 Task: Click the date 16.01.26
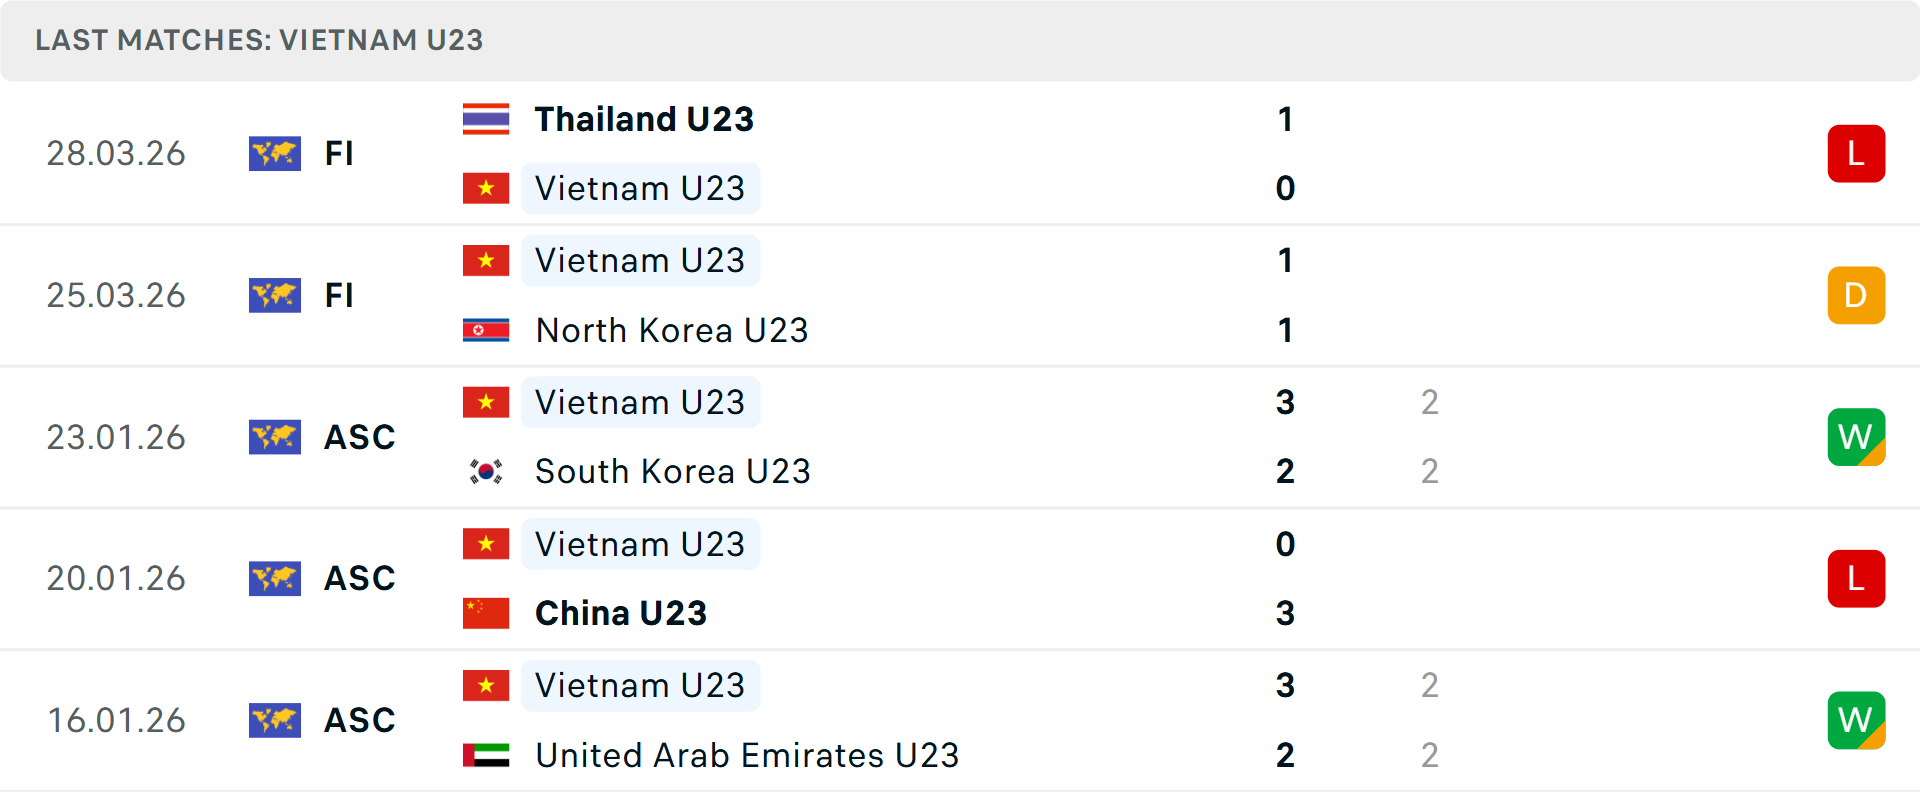pyautogui.click(x=116, y=720)
